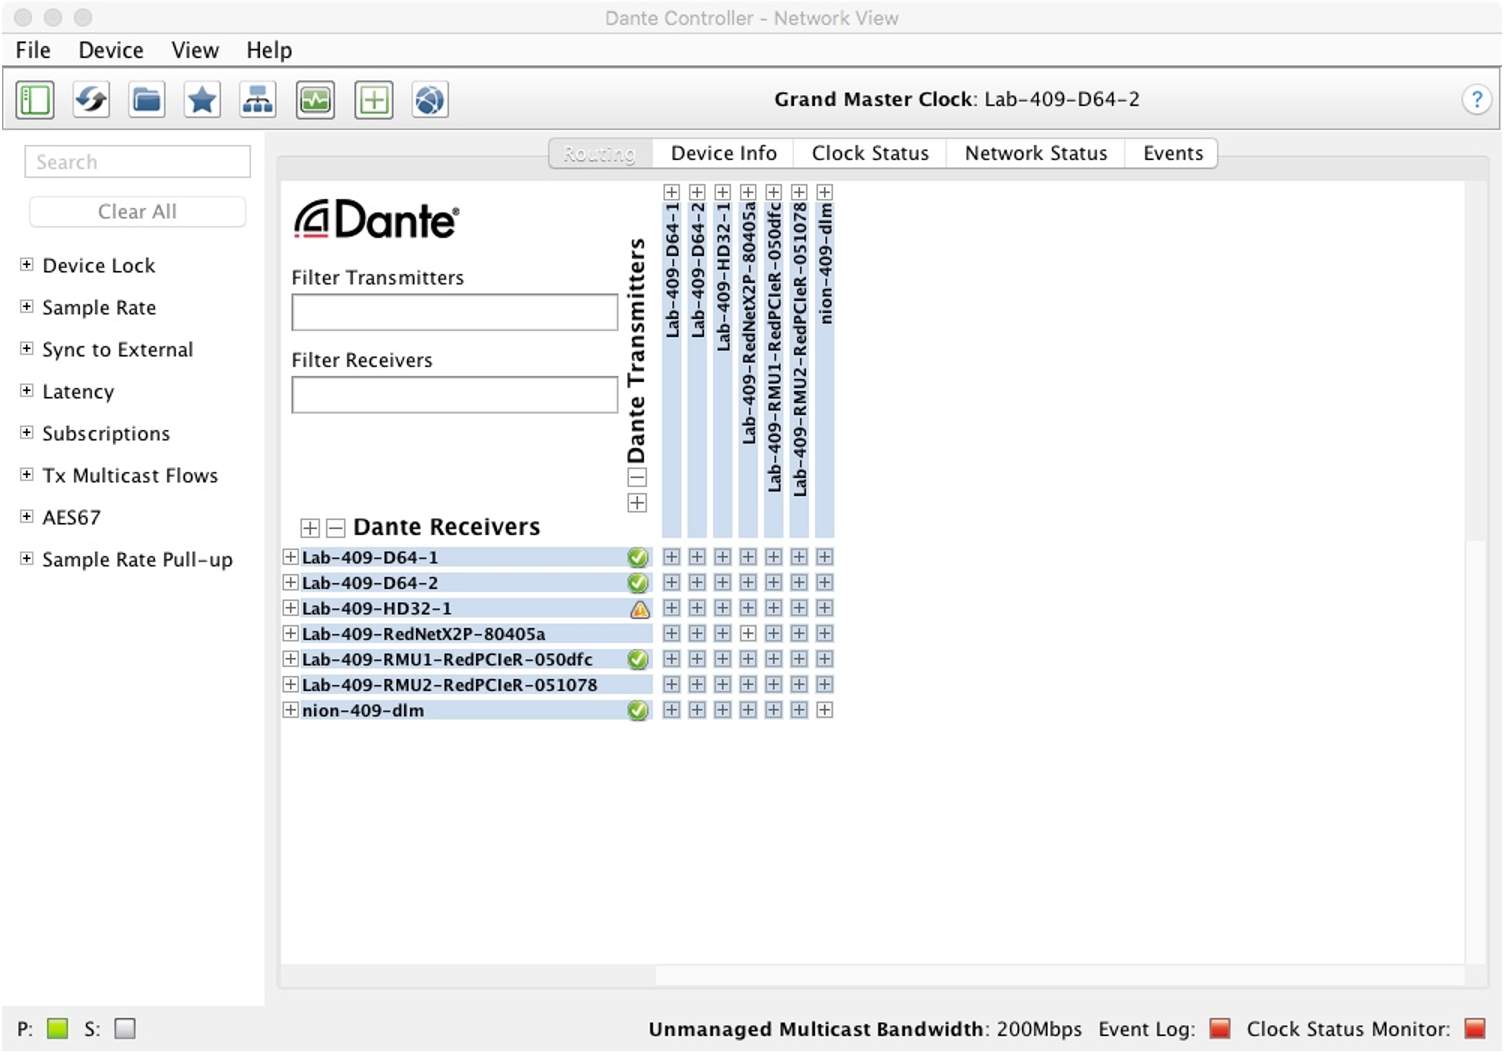Switch to the Clock Status tab
The width and height of the screenshot is (1504, 1052).
tap(869, 153)
